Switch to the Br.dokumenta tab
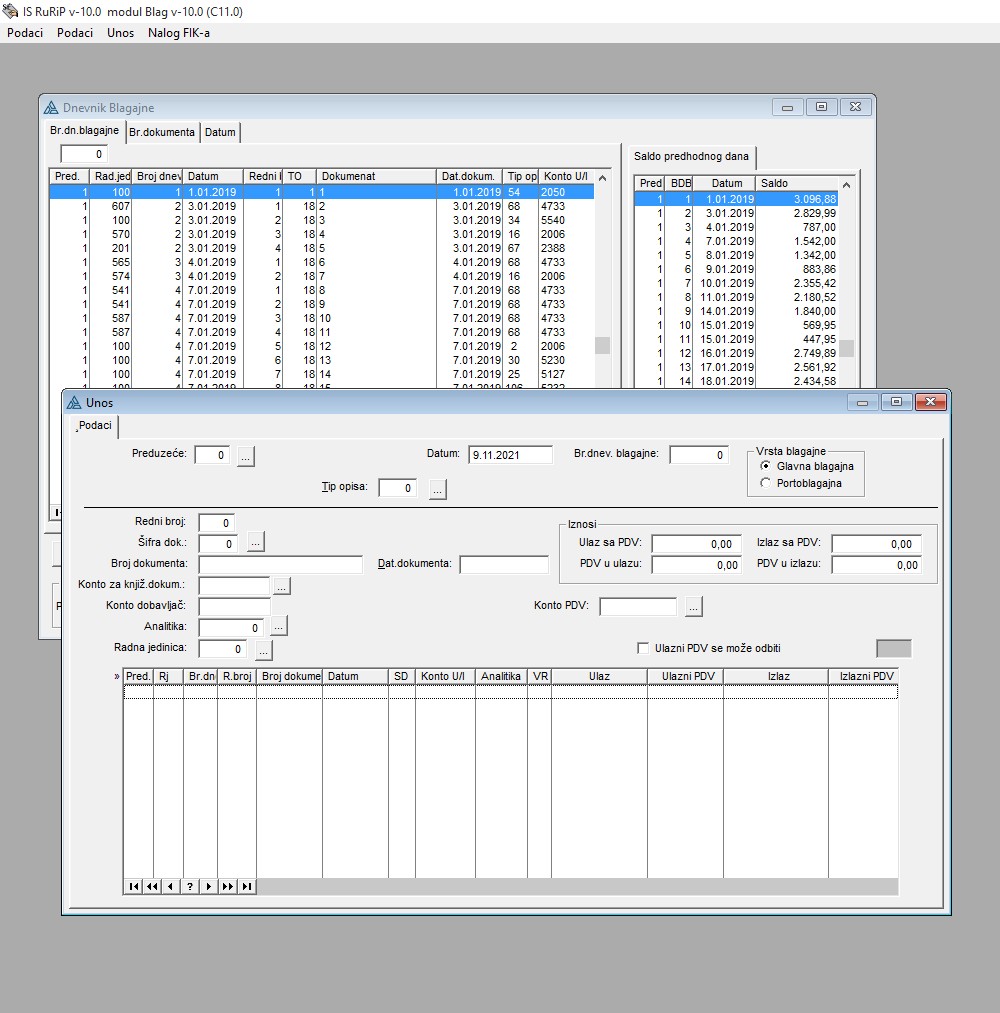The image size is (1000, 1013). tap(162, 132)
